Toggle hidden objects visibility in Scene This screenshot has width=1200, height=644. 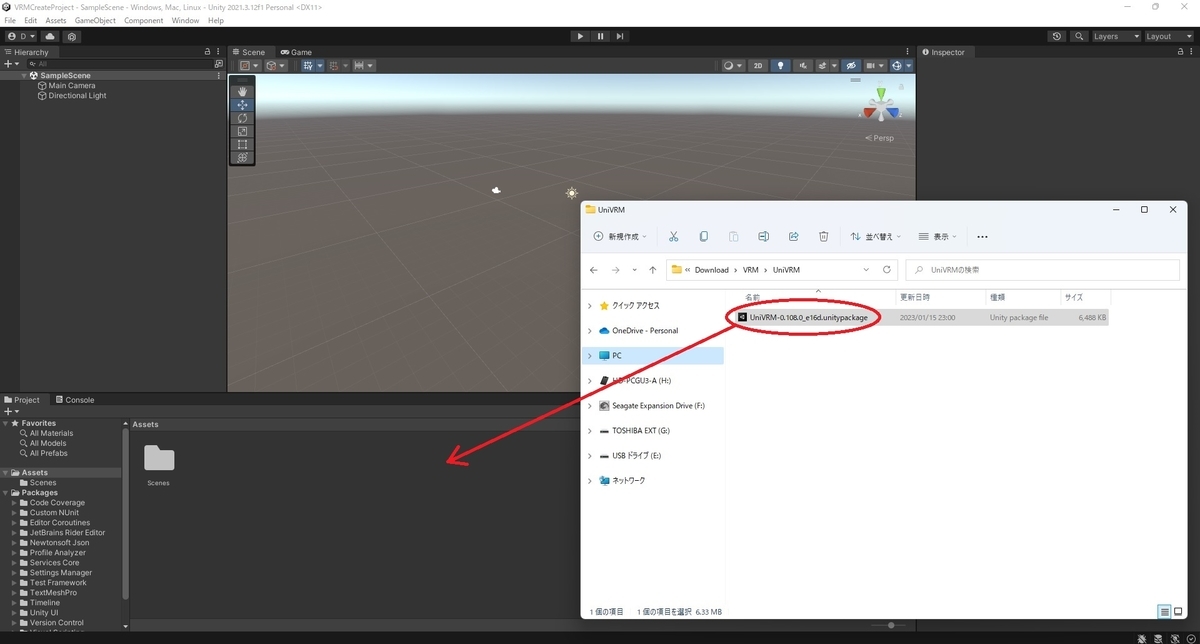[x=851, y=65]
